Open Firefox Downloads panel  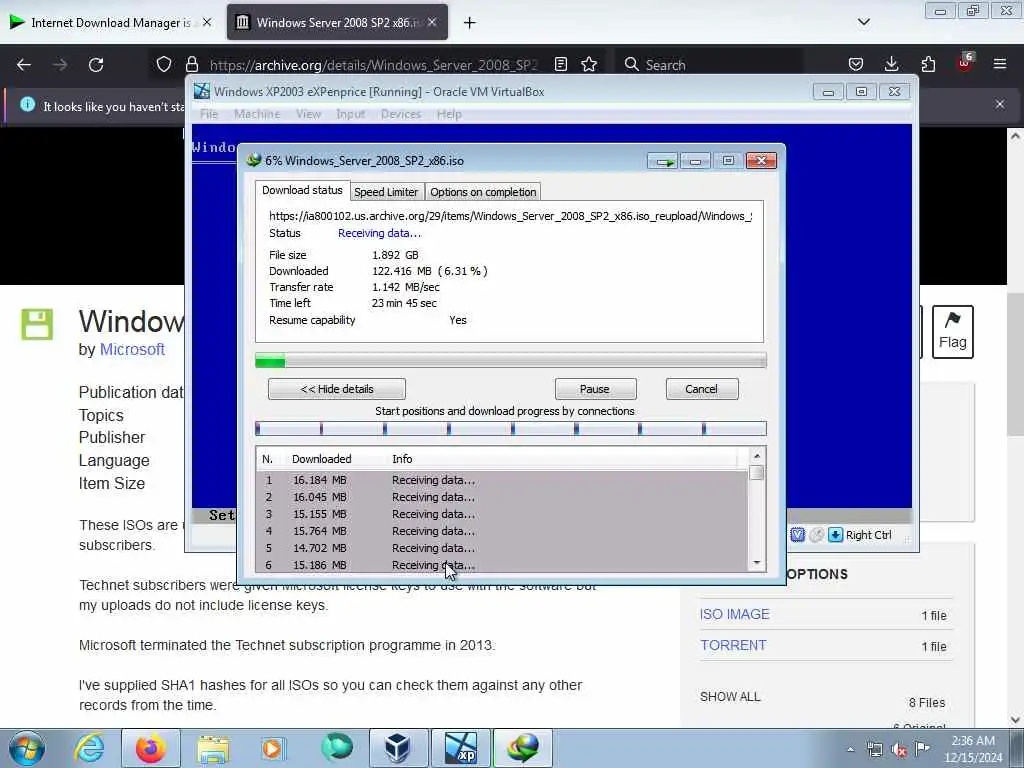point(891,64)
